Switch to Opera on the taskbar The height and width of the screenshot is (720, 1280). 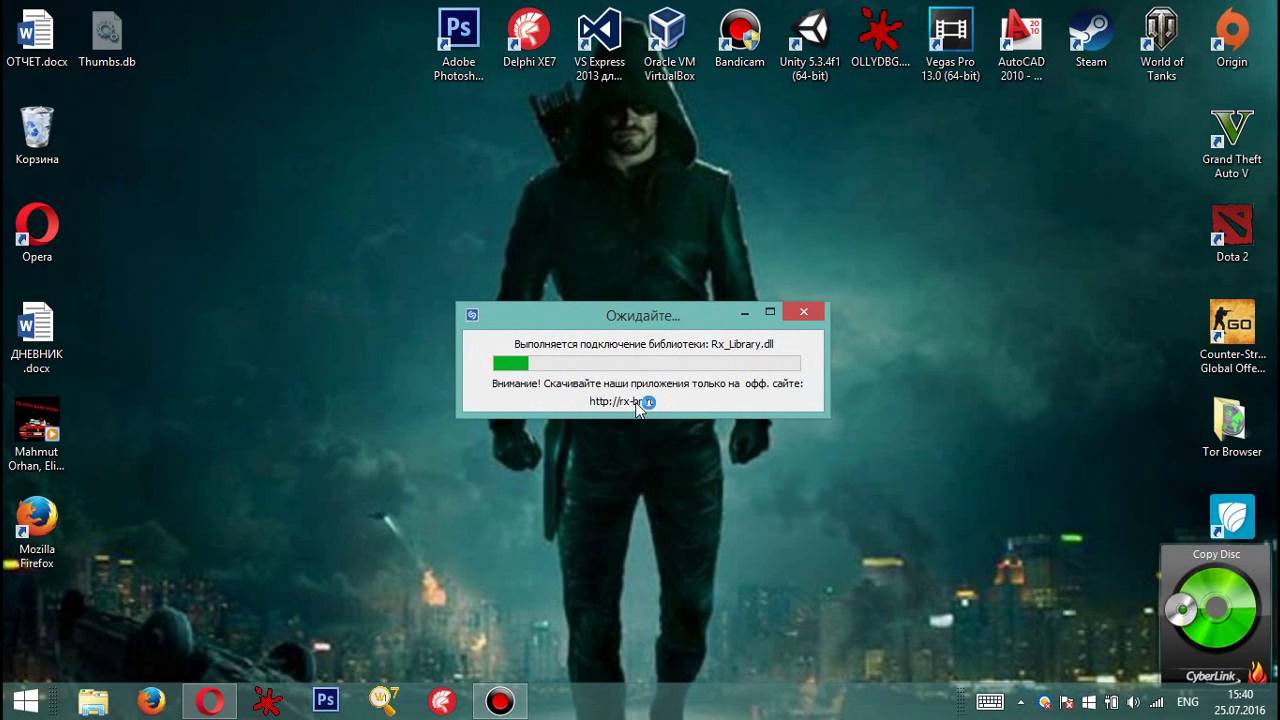[x=210, y=701]
